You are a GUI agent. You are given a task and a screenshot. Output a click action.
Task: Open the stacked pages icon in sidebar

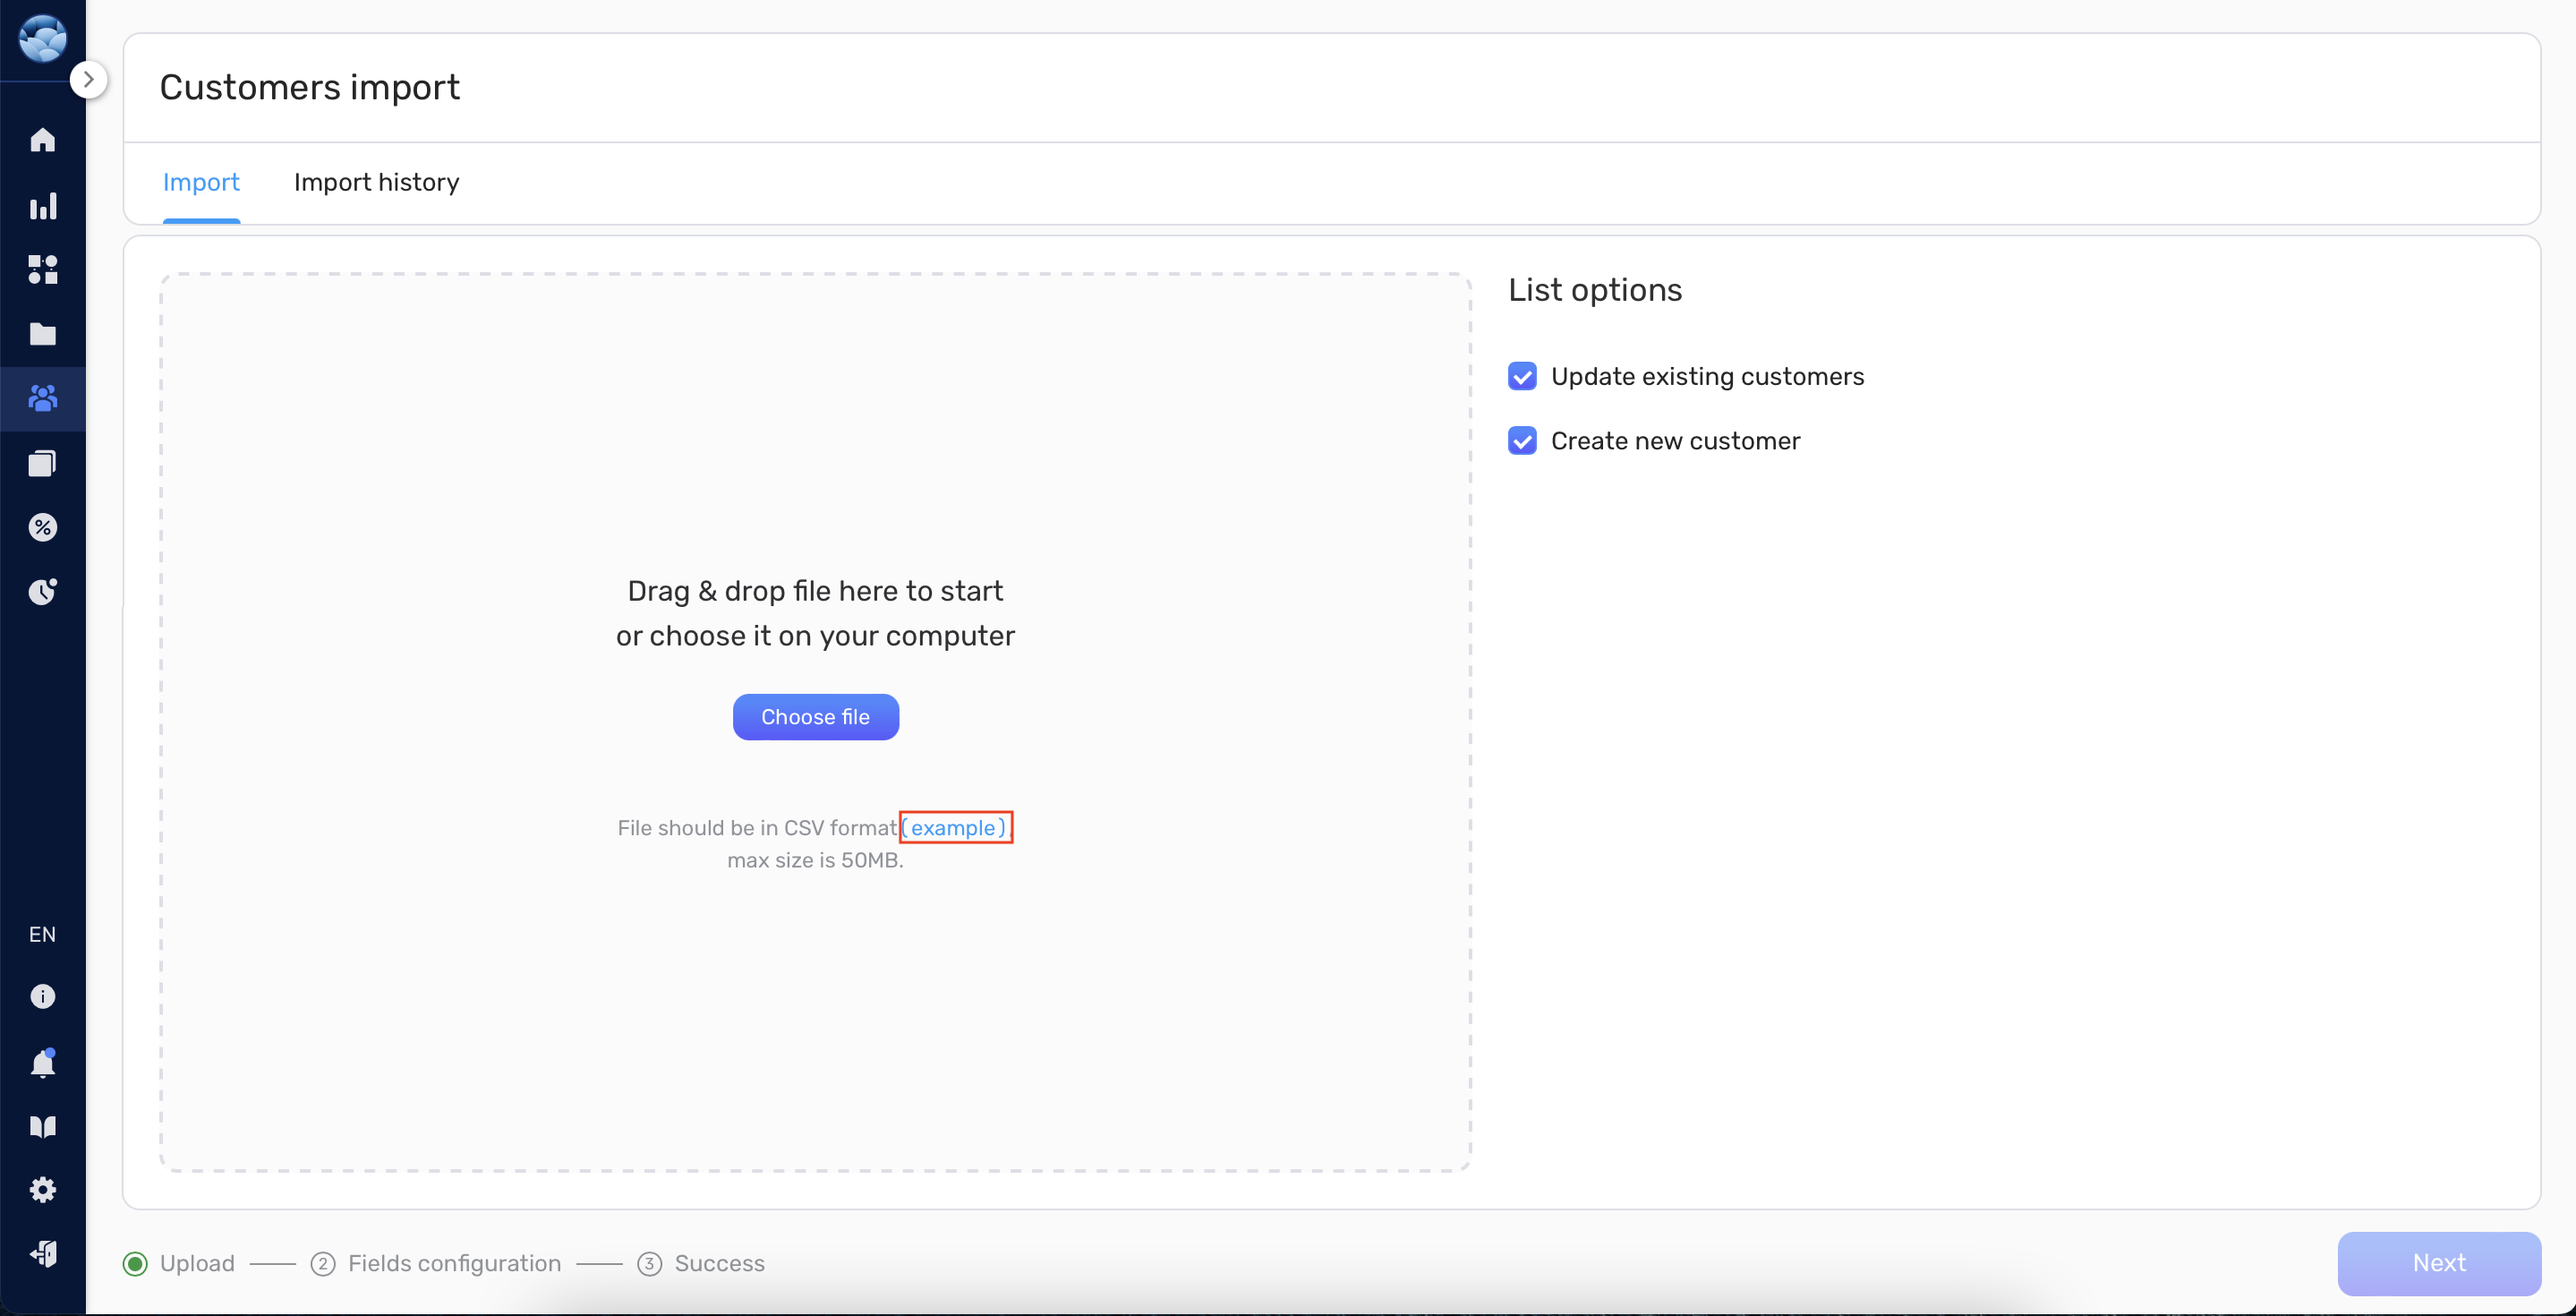[x=43, y=463]
